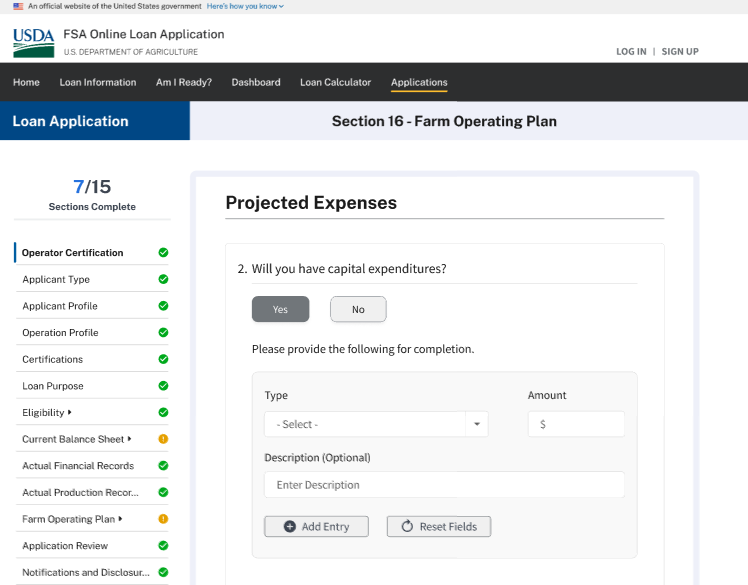
Task: Click the plus icon on Add Entry
Action: (x=290, y=526)
